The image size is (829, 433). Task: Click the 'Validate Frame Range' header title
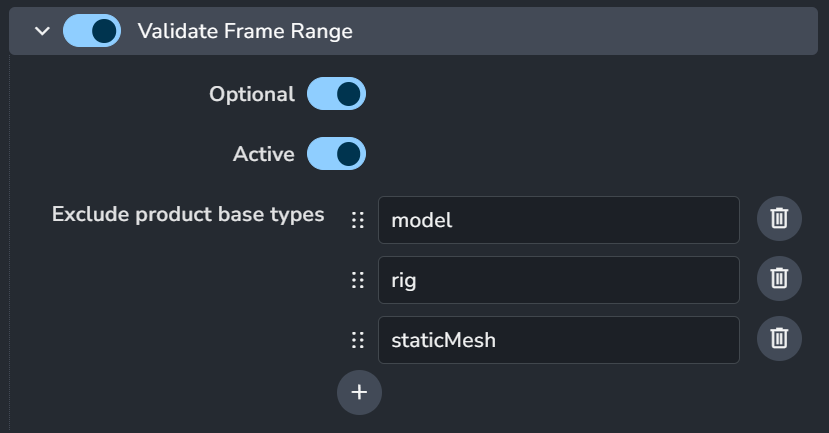coord(245,31)
